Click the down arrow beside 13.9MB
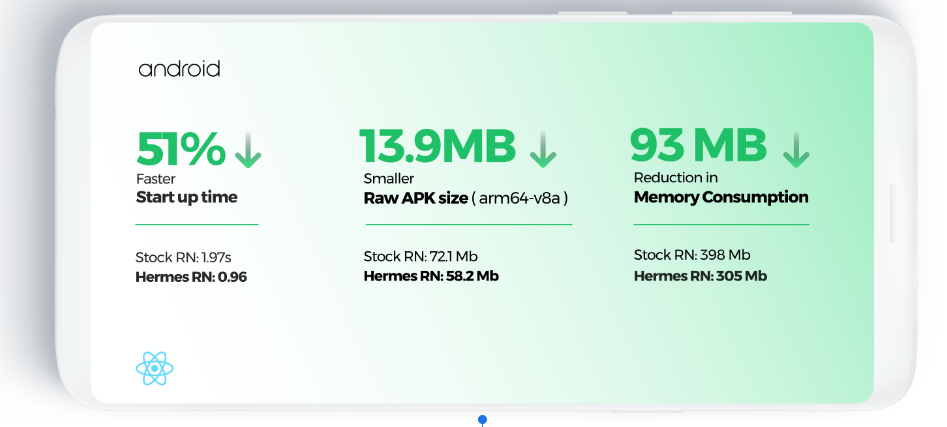947x427 pixels. pos(542,150)
